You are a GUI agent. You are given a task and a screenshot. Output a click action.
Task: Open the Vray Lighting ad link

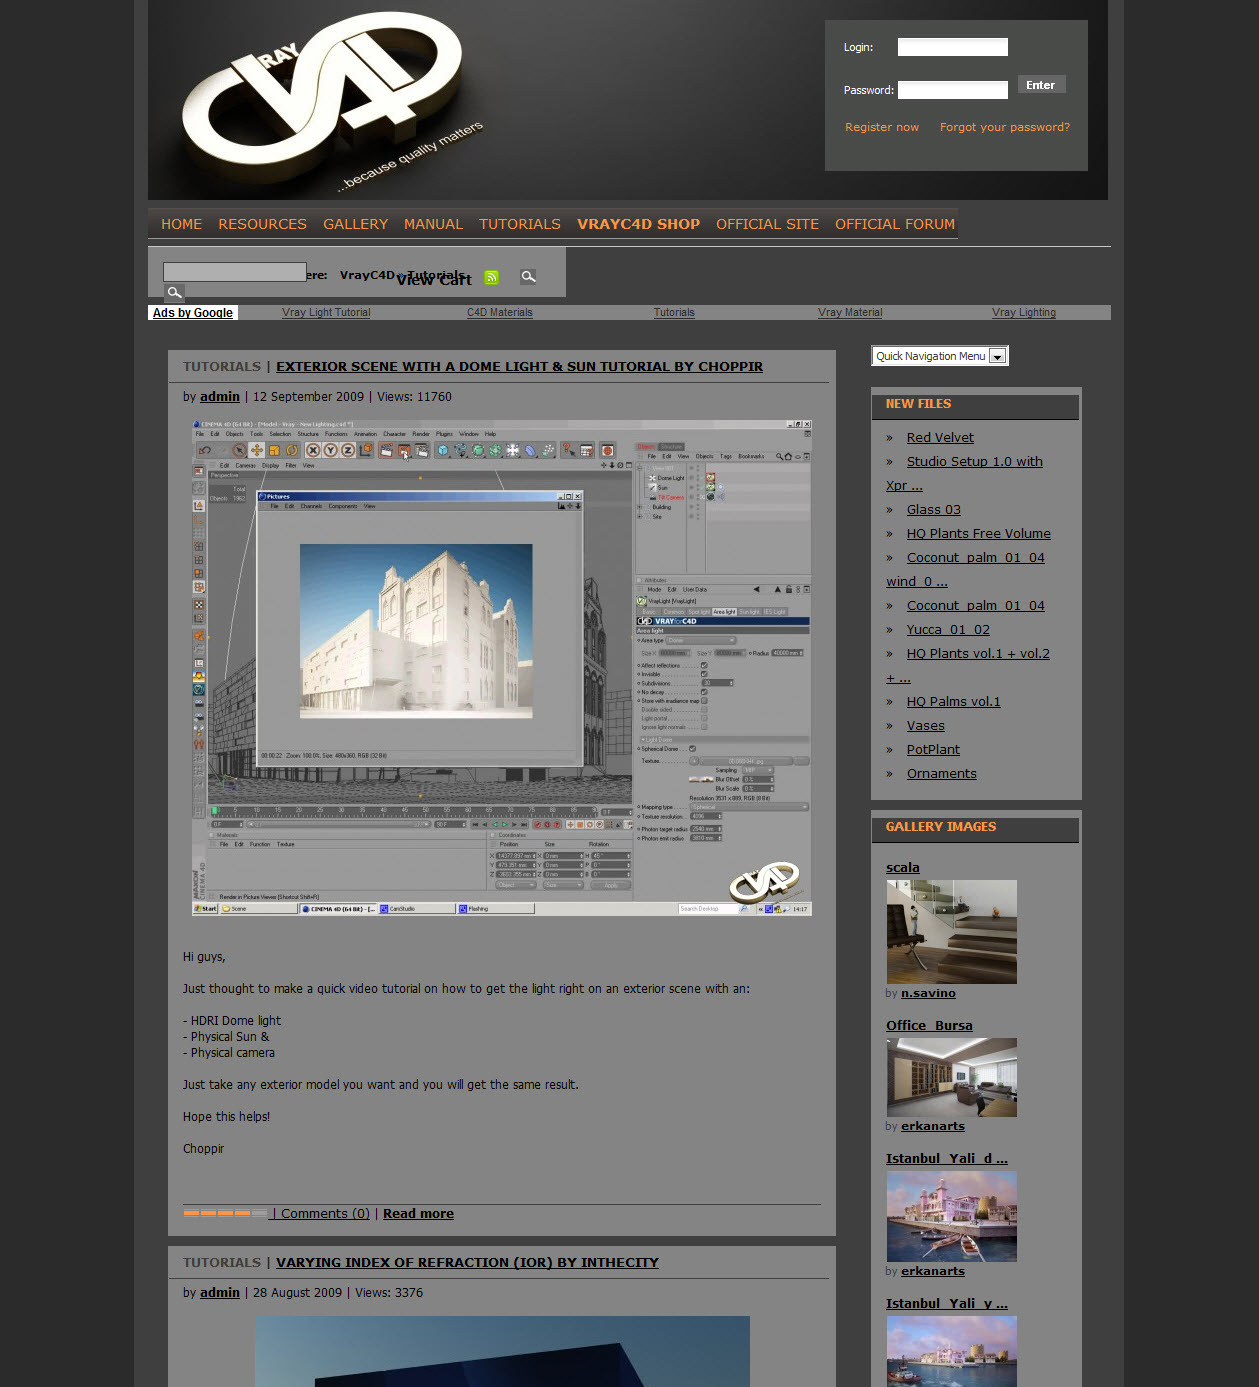pyautogui.click(x=1024, y=313)
